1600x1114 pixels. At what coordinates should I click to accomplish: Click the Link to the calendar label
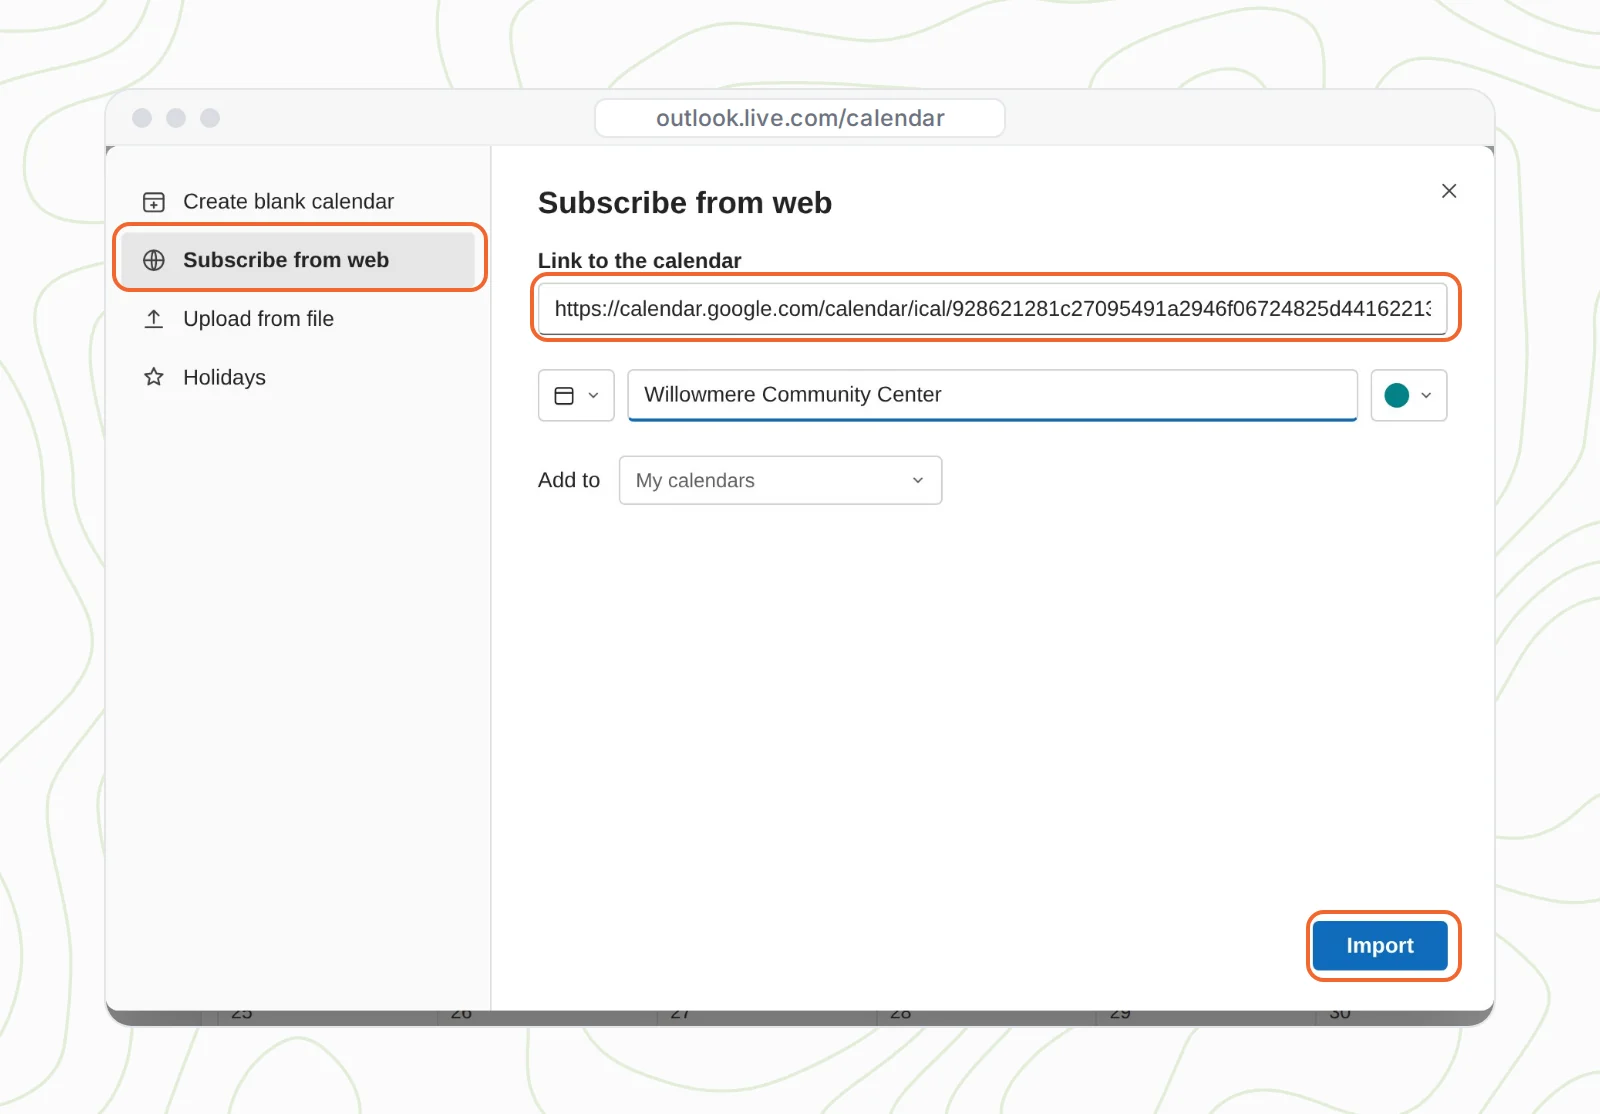tap(640, 260)
